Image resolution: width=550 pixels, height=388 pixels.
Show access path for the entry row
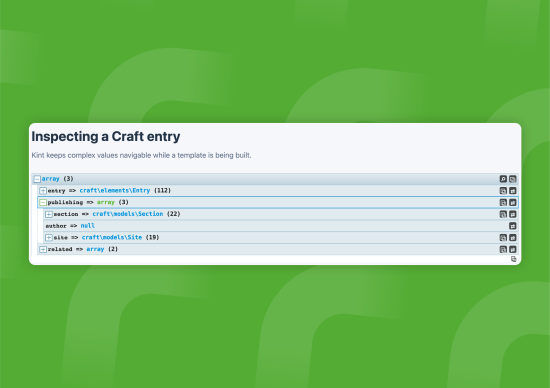click(512, 191)
